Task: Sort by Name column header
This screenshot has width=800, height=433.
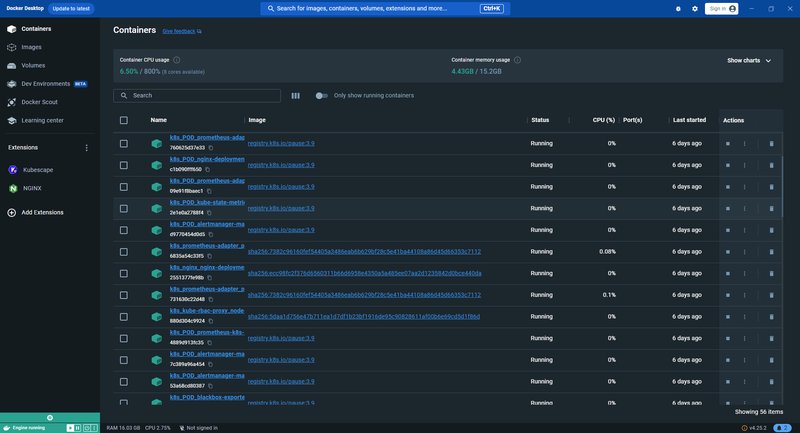Action: tap(159, 120)
